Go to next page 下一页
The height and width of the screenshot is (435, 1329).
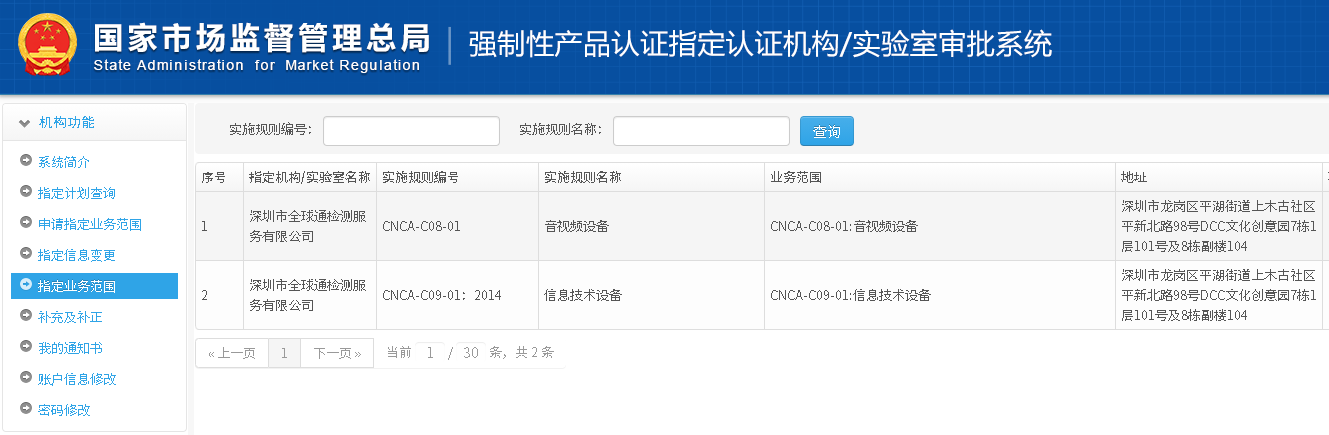337,353
